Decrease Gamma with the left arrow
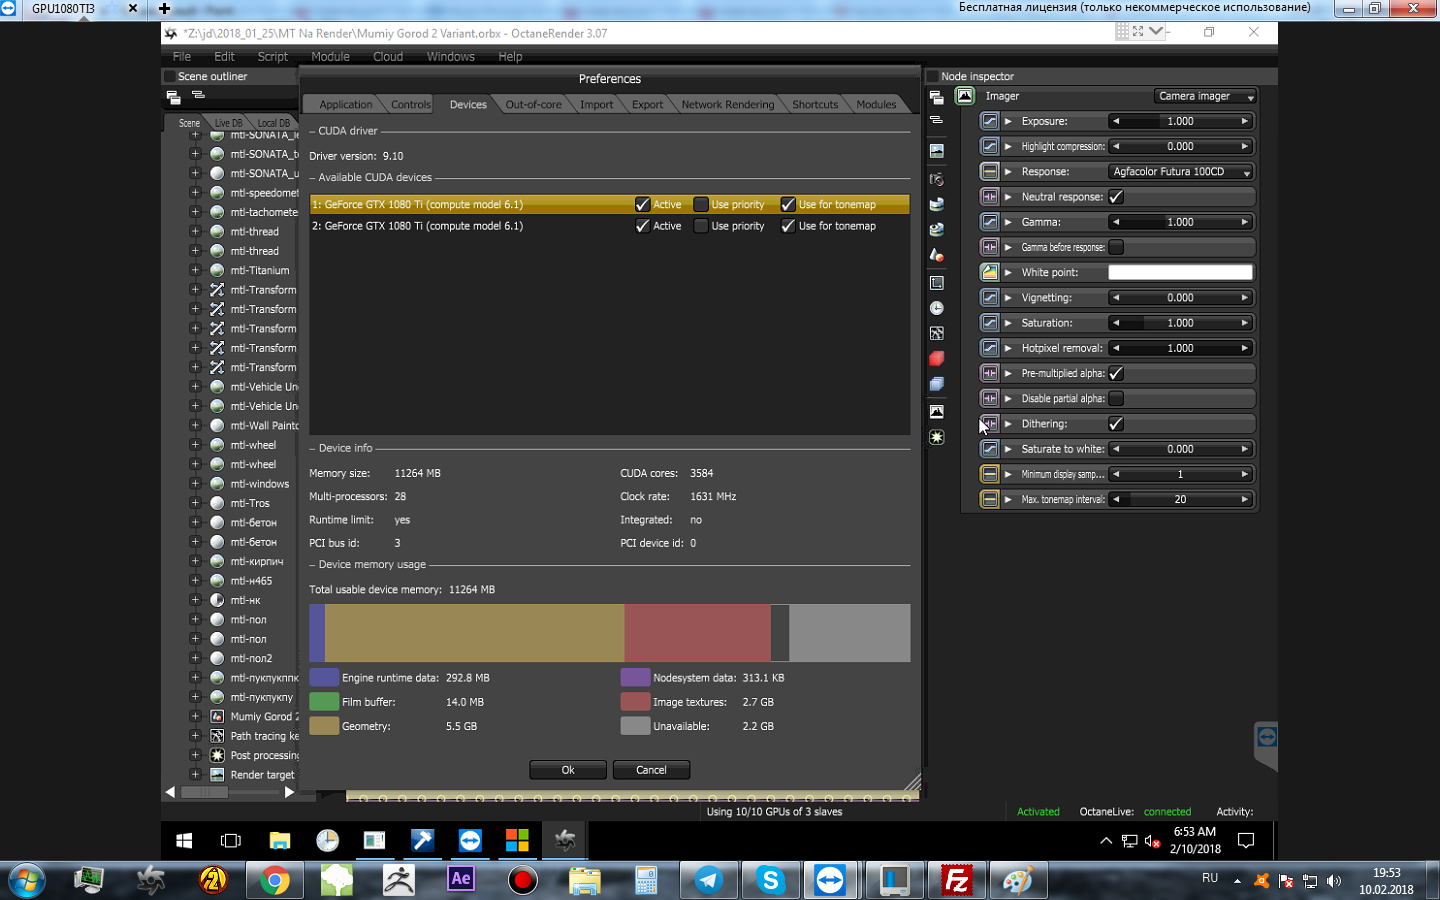 pos(1116,222)
